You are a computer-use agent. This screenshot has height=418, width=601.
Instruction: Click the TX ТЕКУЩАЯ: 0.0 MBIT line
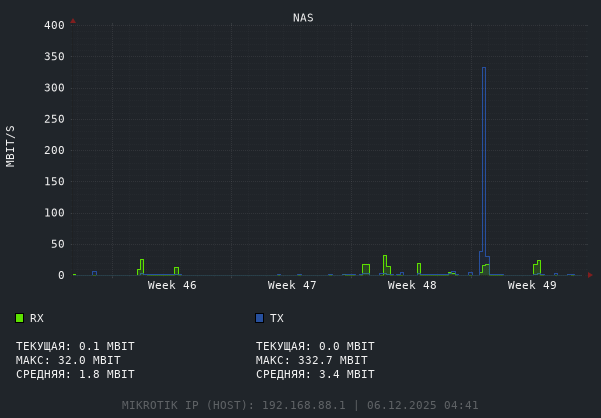(x=315, y=346)
